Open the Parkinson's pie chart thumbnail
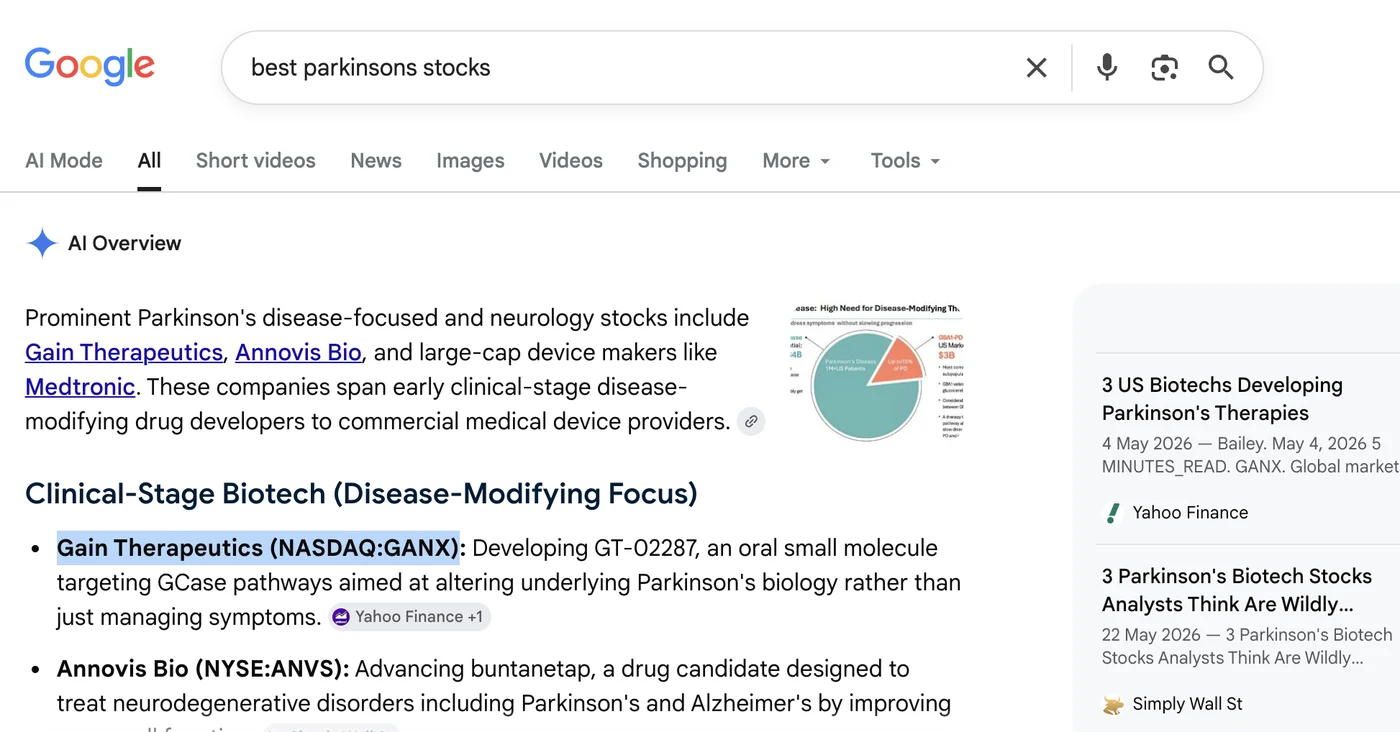The width and height of the screenshot is (1400, 732). coord(876,372)
